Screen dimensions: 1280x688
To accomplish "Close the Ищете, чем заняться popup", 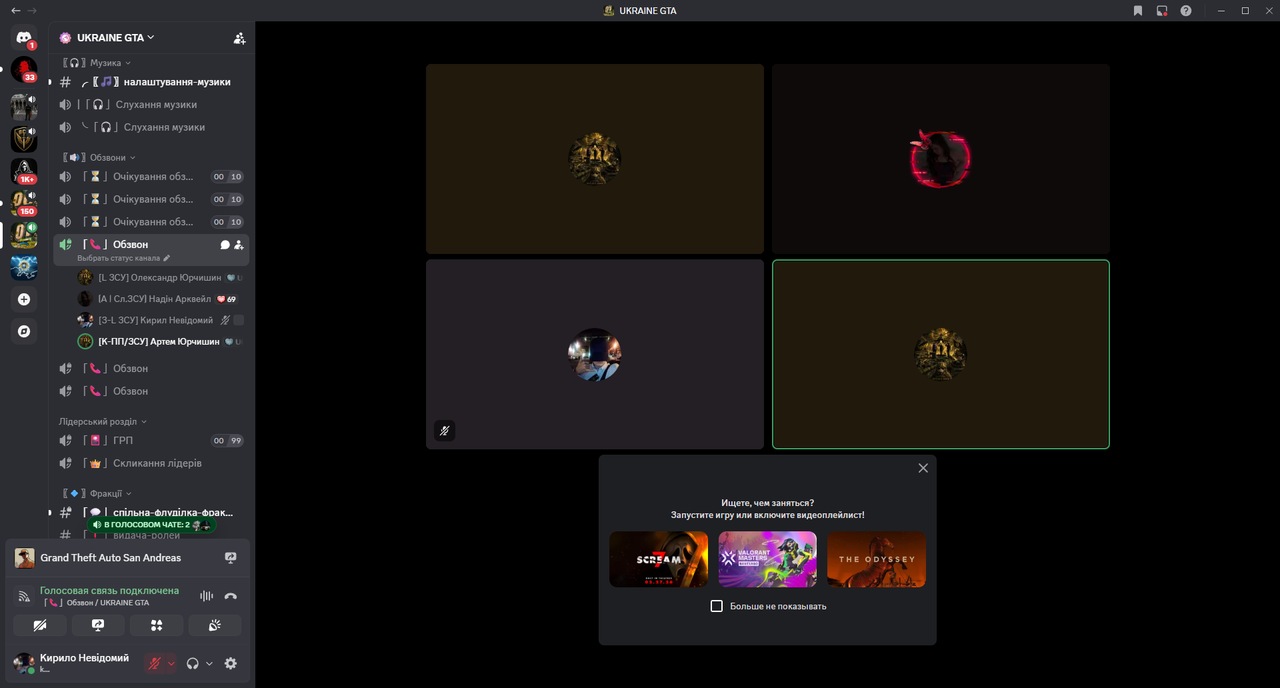I will (923, 468).
